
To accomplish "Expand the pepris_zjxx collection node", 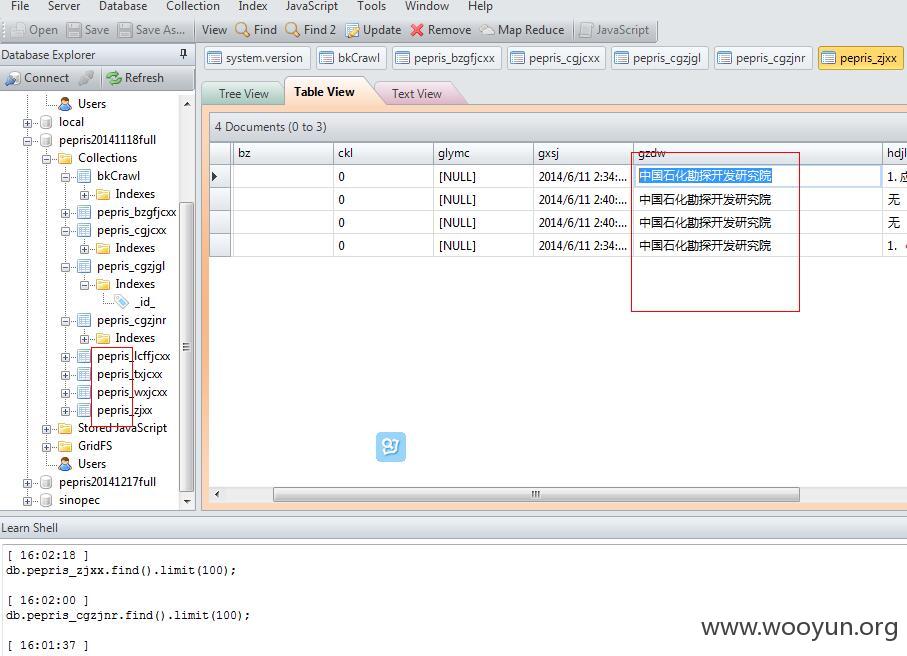I will coord(65,411).
